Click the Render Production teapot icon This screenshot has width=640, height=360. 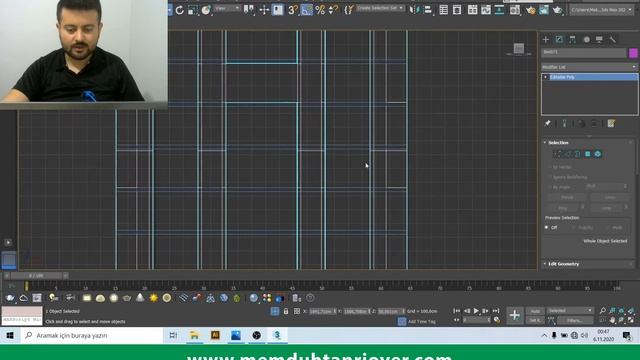557,10
